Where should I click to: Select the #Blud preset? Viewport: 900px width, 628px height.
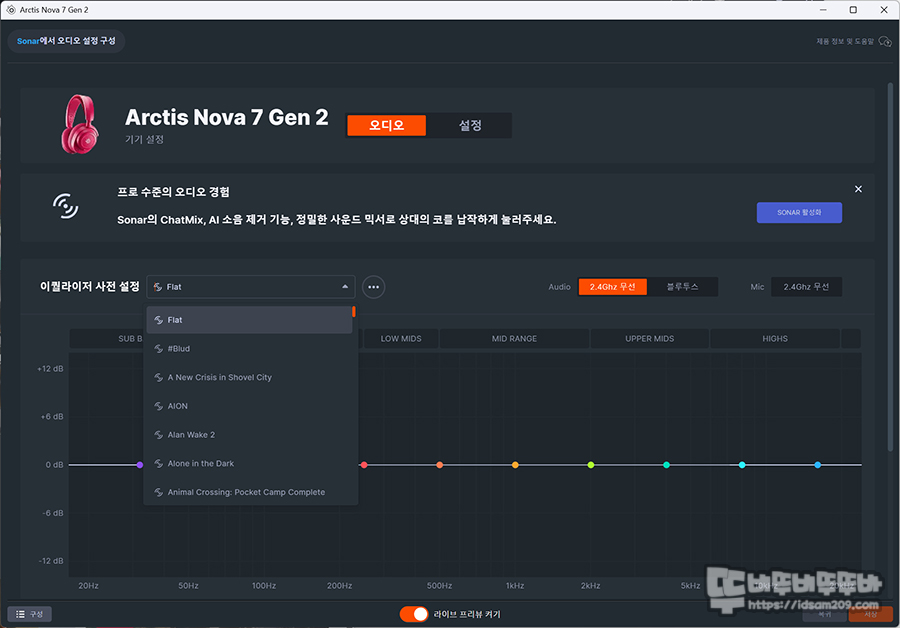click(249, 348)
